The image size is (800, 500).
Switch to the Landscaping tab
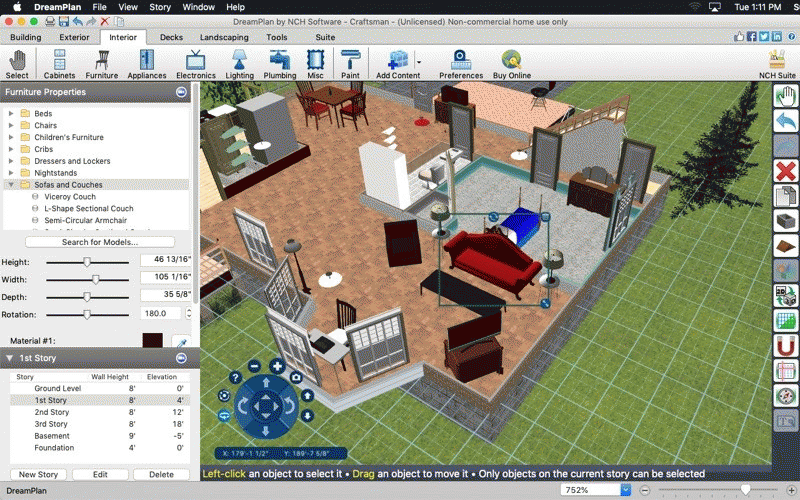click(x=224, y=37)
